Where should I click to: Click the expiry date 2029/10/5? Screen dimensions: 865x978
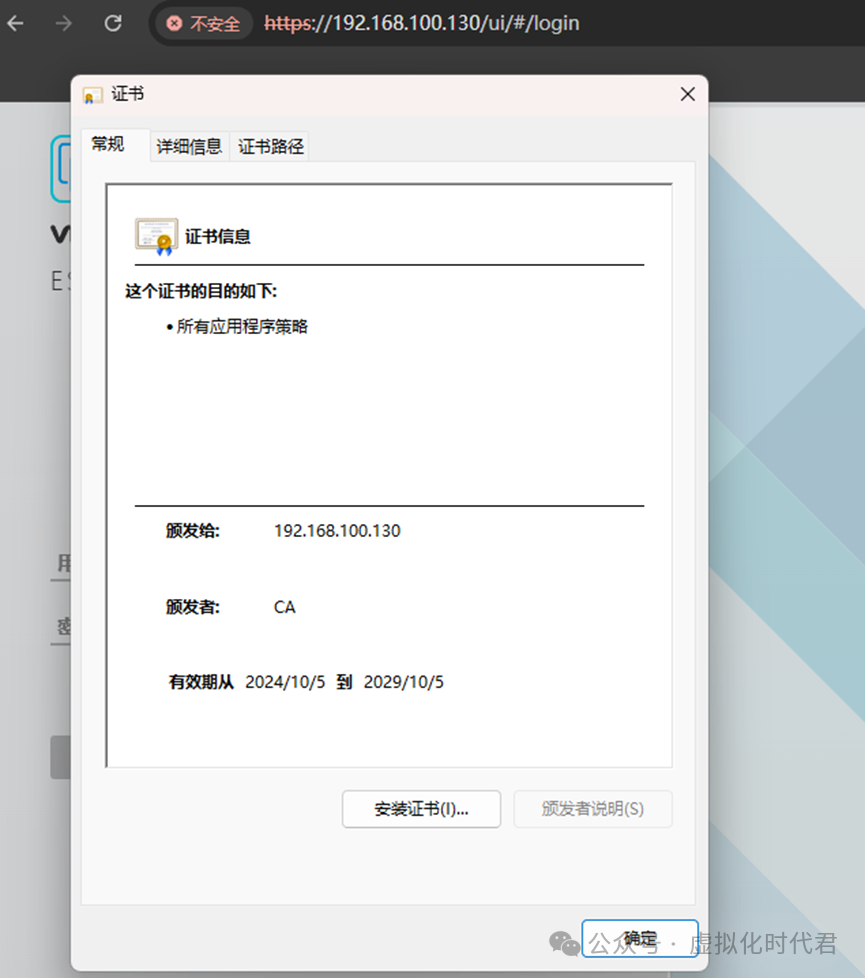(404, 682)
